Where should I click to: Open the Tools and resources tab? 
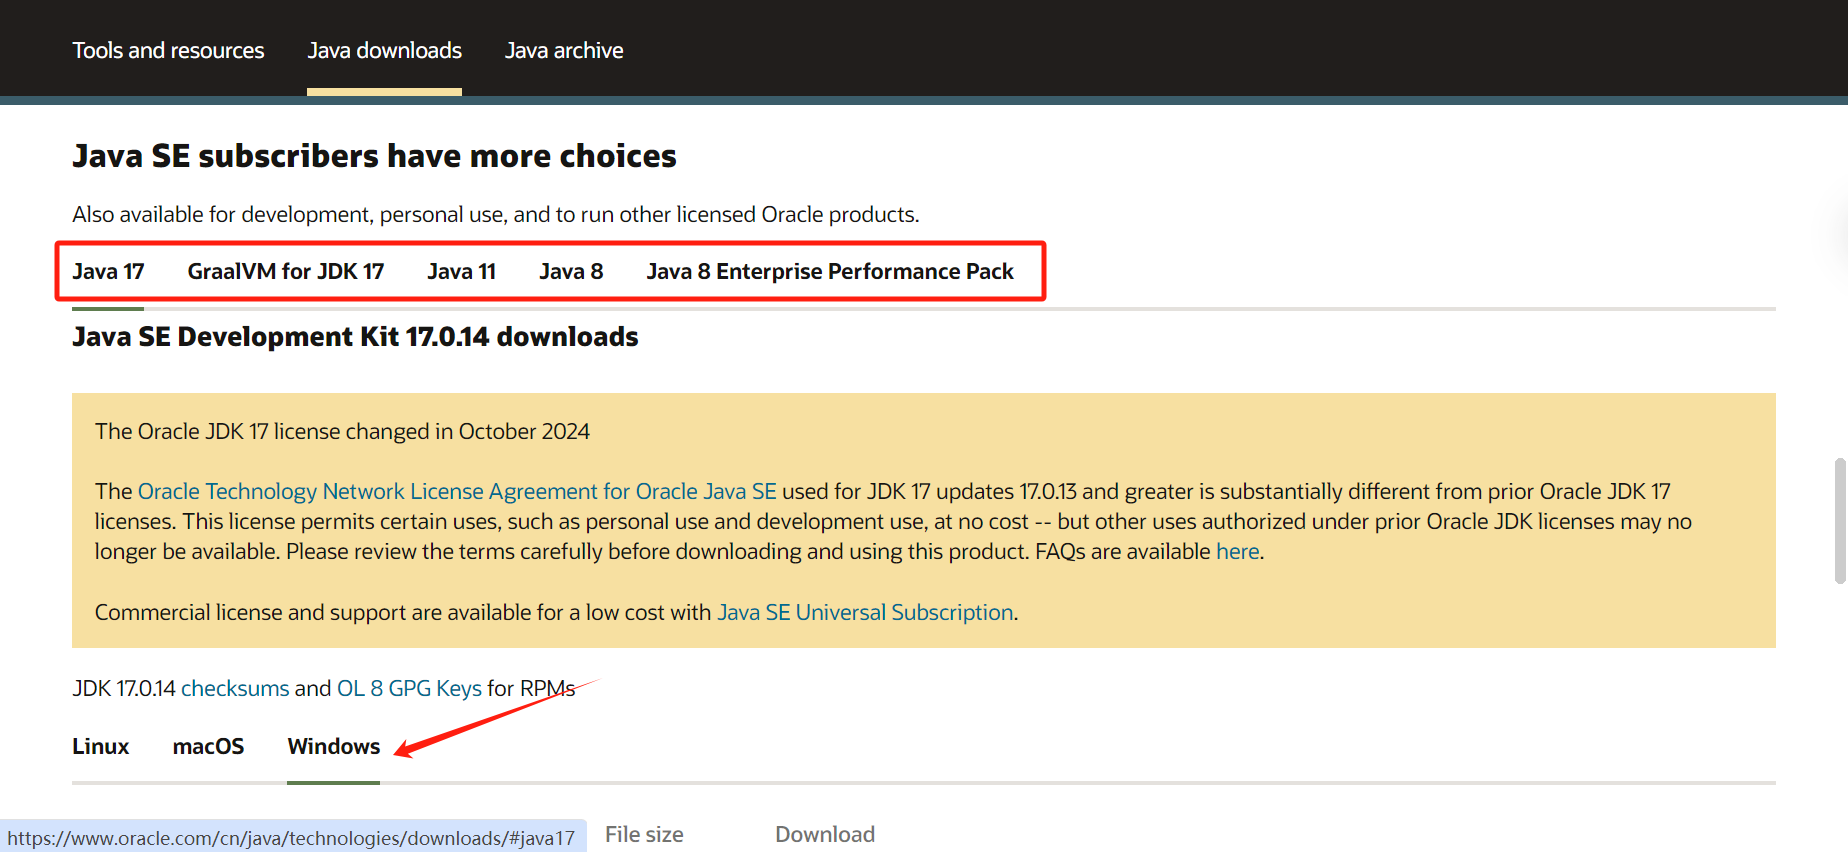coord(168,50)
